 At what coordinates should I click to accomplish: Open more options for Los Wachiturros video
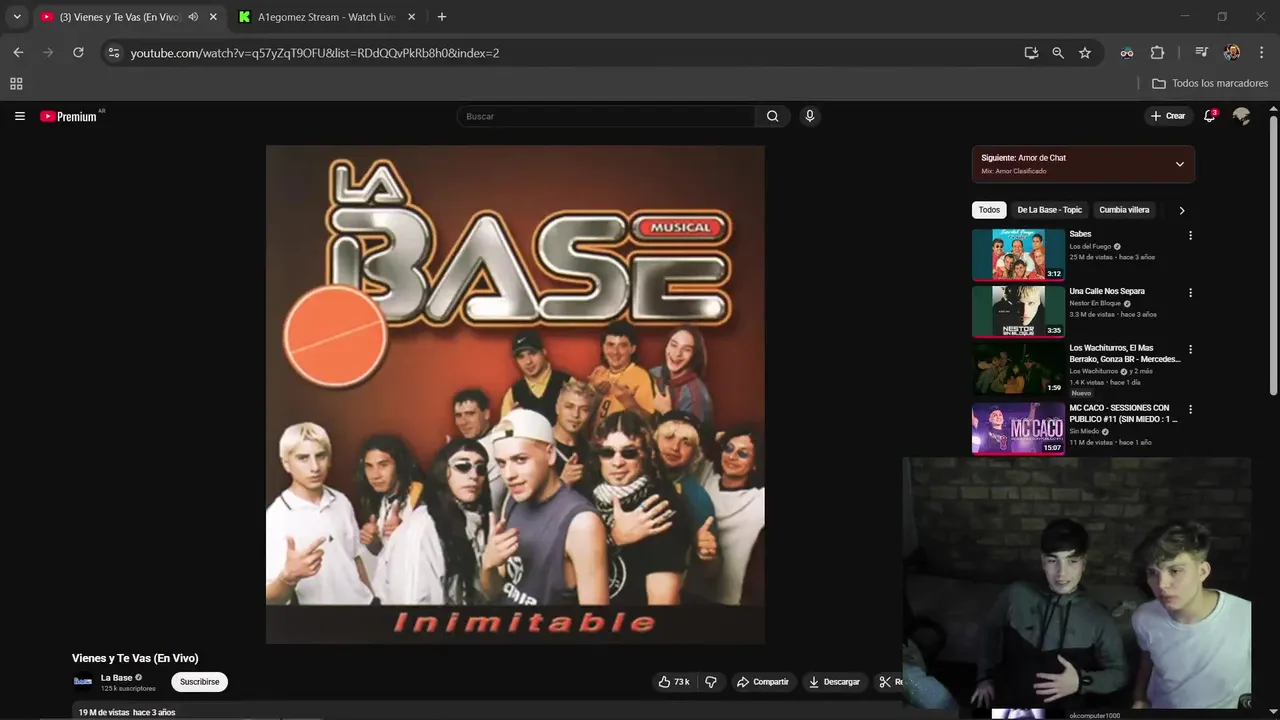pyautogui.click(x=1190, y=350)
